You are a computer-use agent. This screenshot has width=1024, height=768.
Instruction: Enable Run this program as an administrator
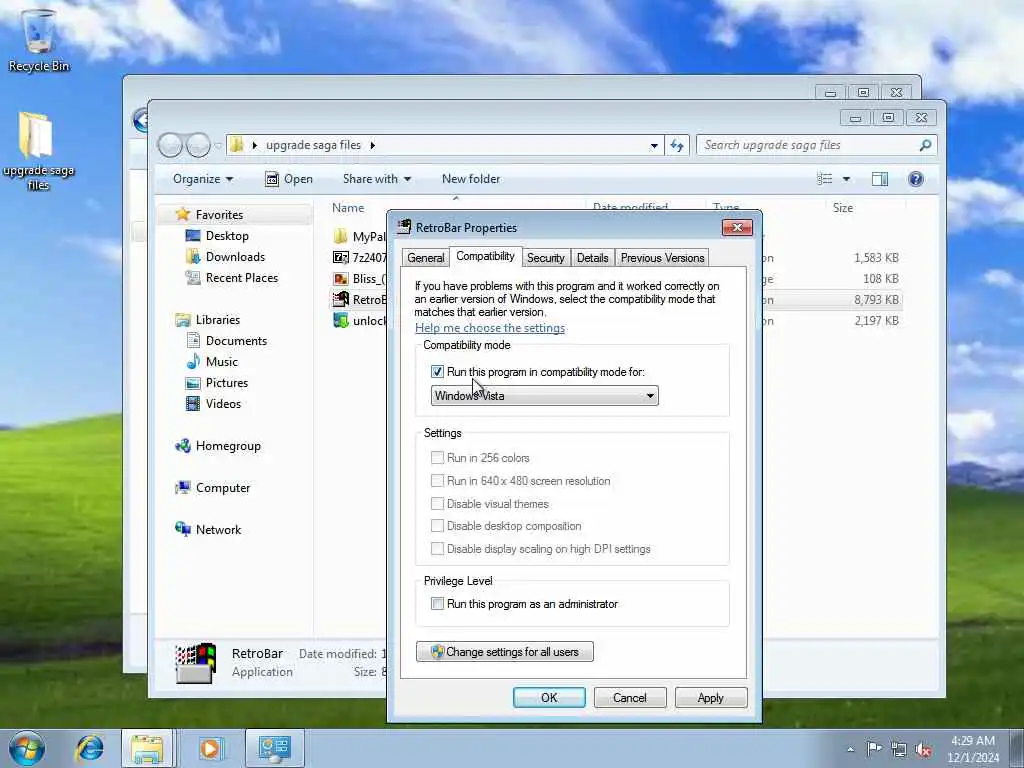[438, 603]
